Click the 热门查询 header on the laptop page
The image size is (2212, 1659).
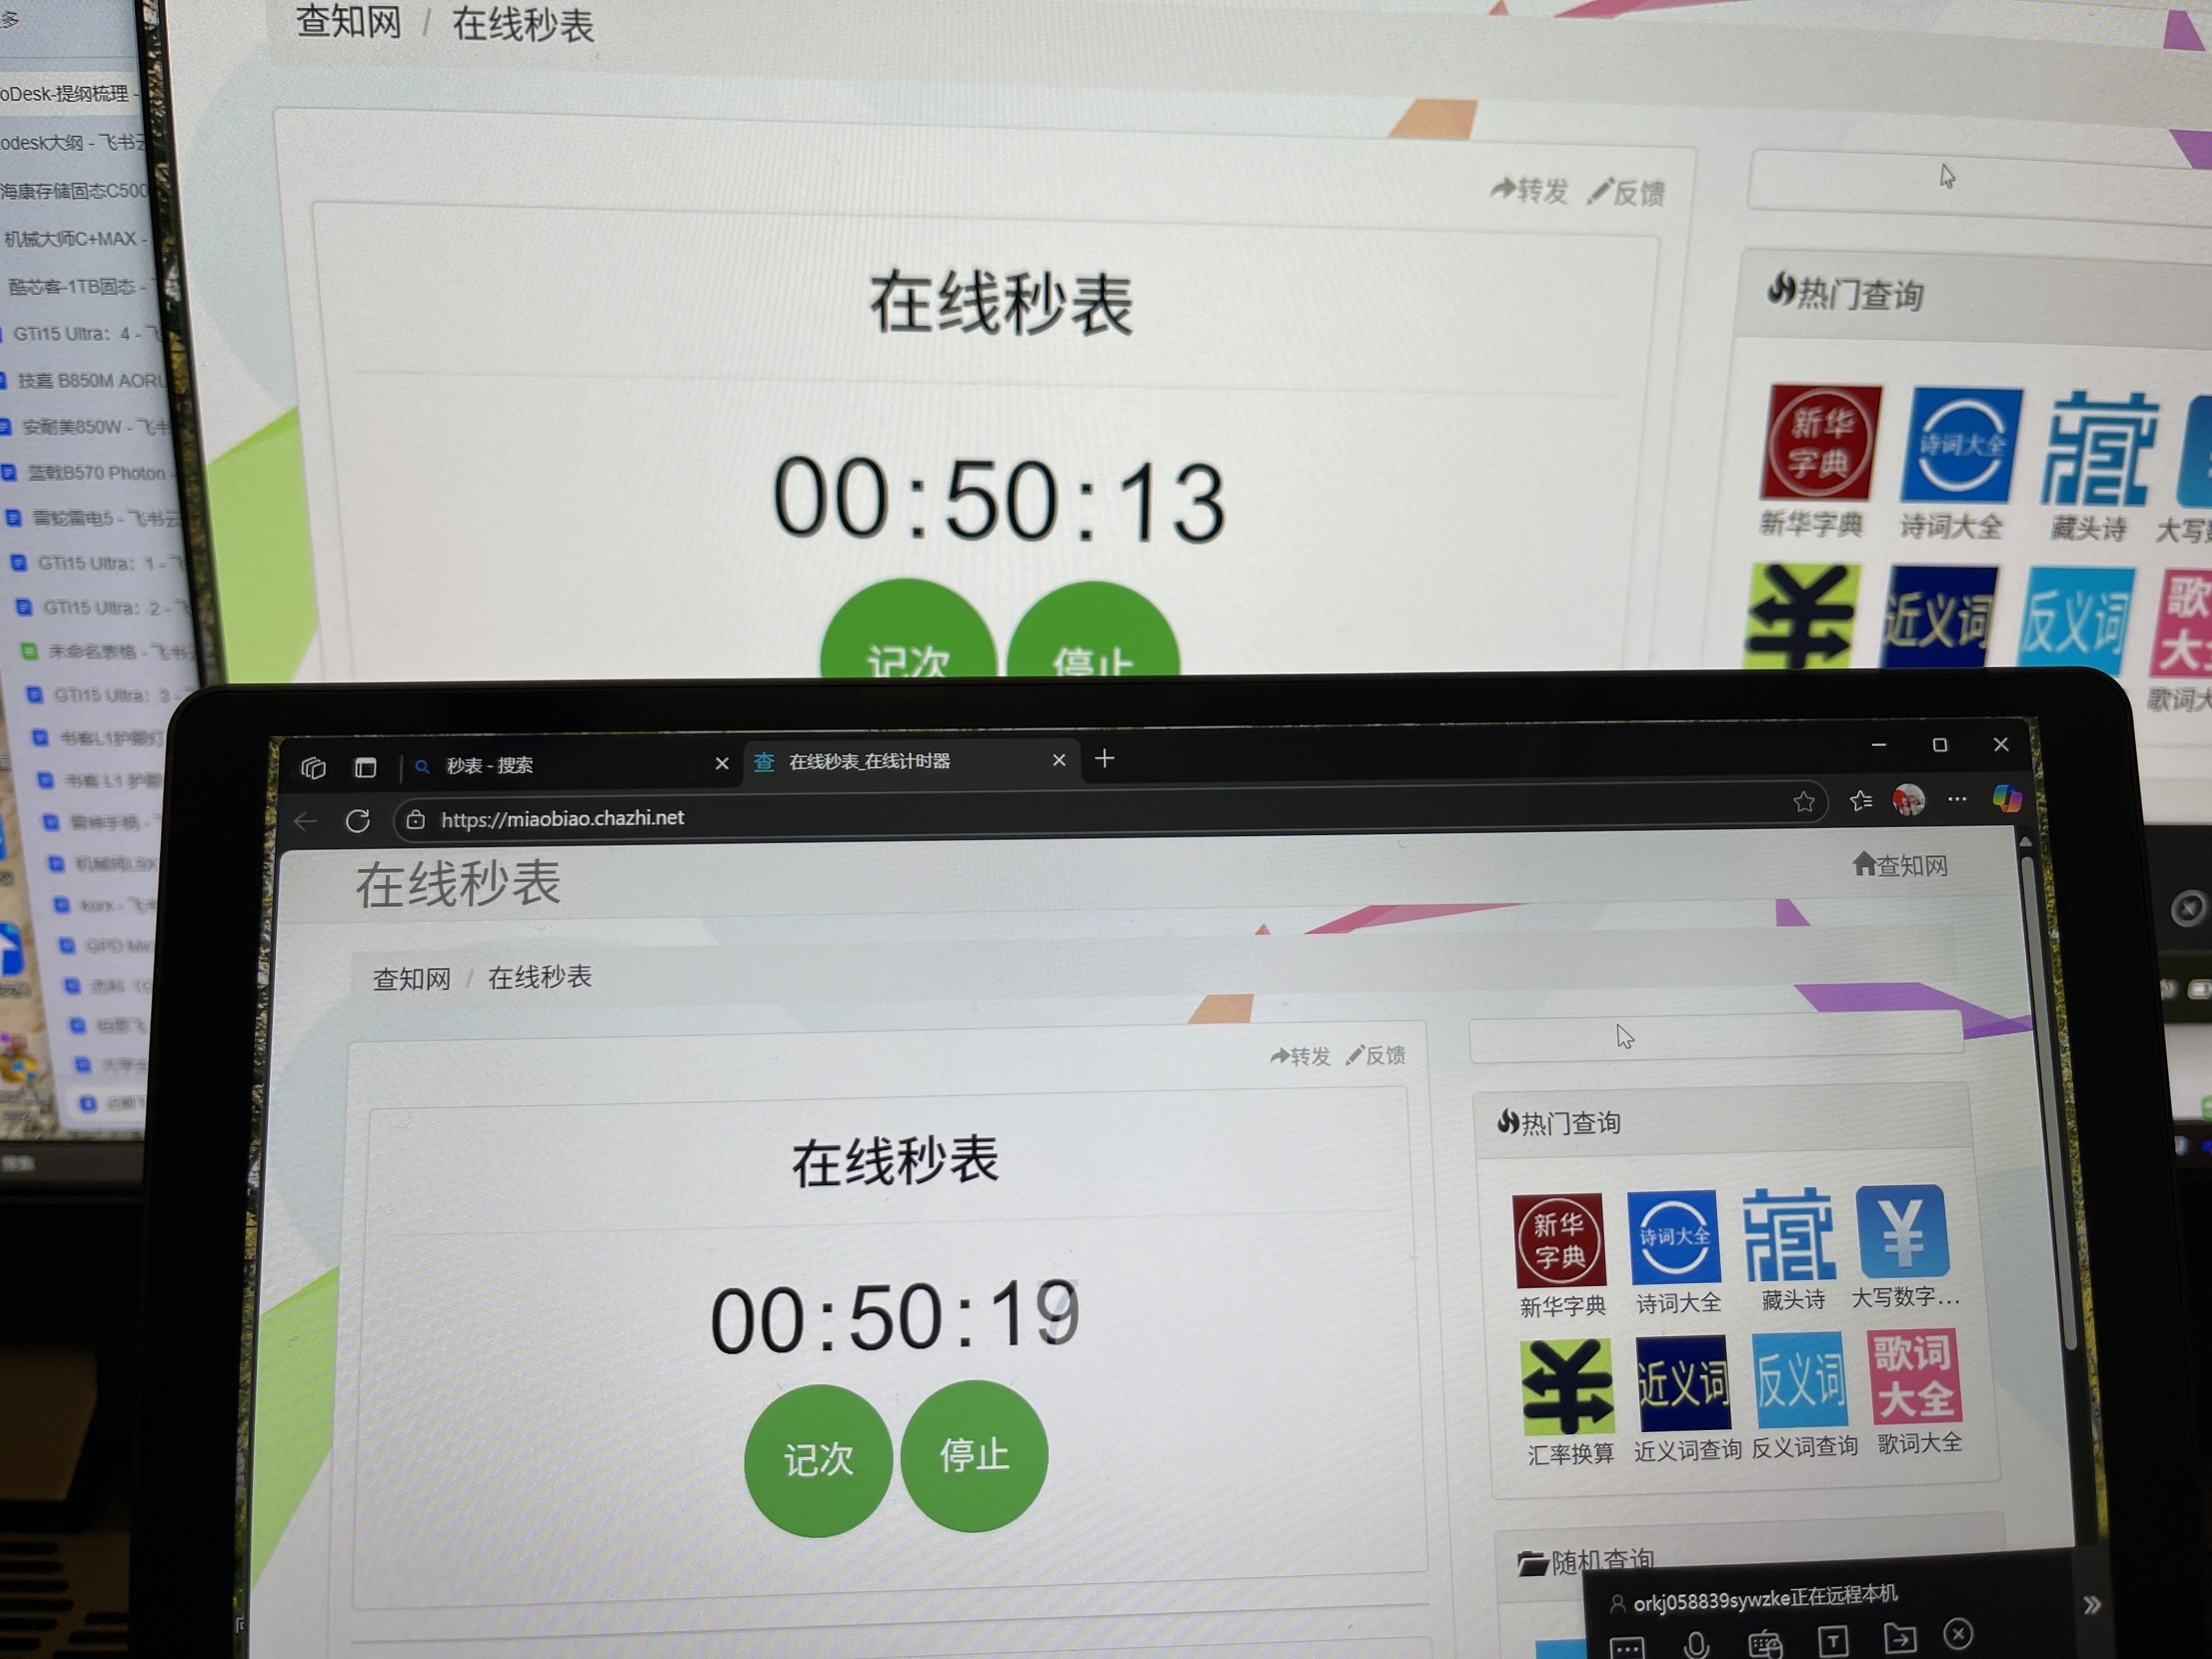(1559, 1123)
